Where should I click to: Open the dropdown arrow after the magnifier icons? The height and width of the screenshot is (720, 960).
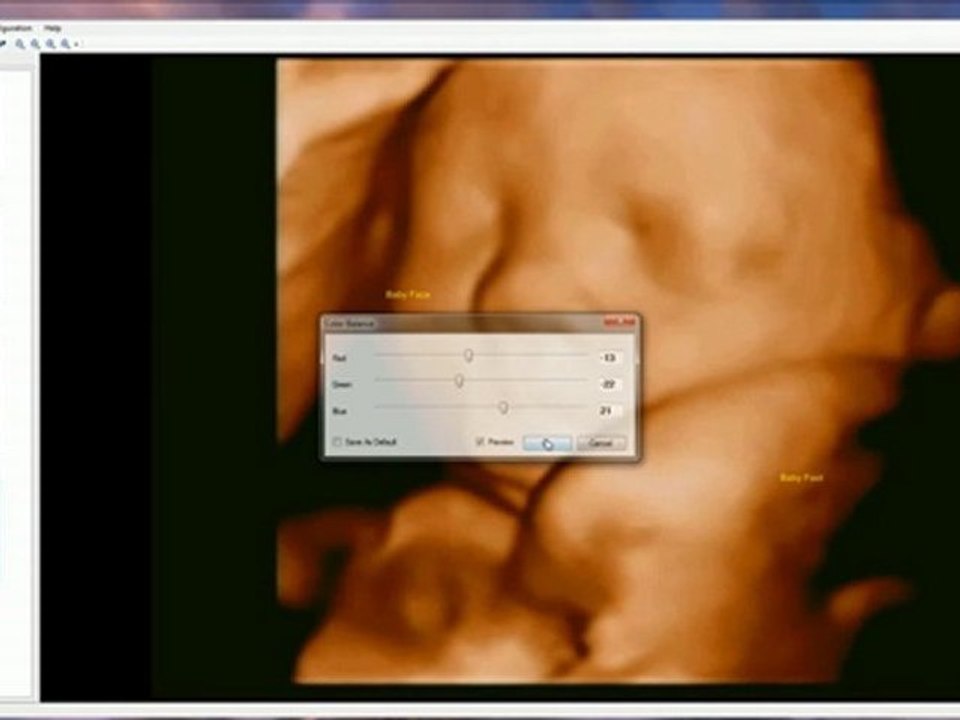(76, 45)
